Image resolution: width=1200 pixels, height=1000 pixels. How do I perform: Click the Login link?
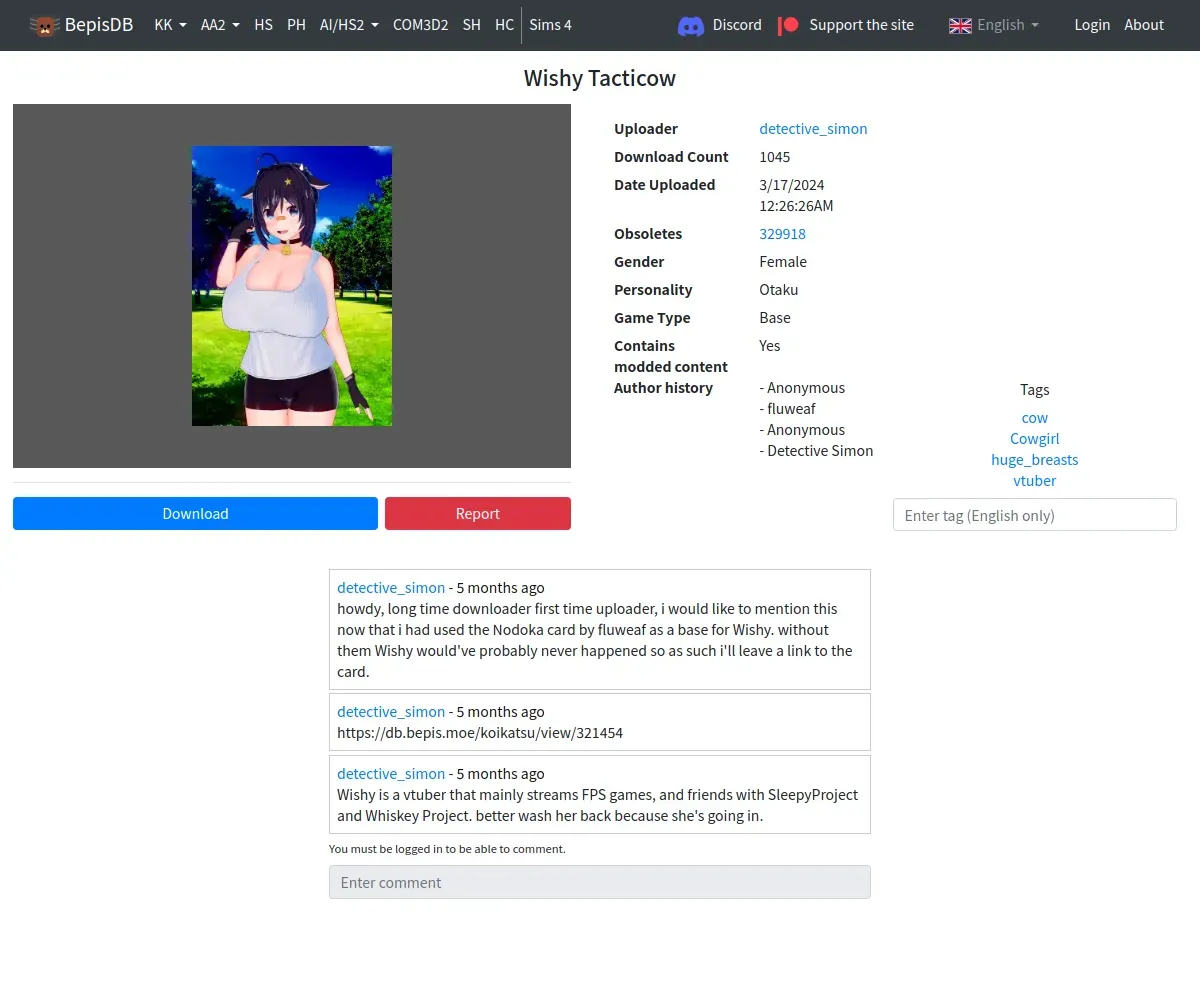point(1092,25)
